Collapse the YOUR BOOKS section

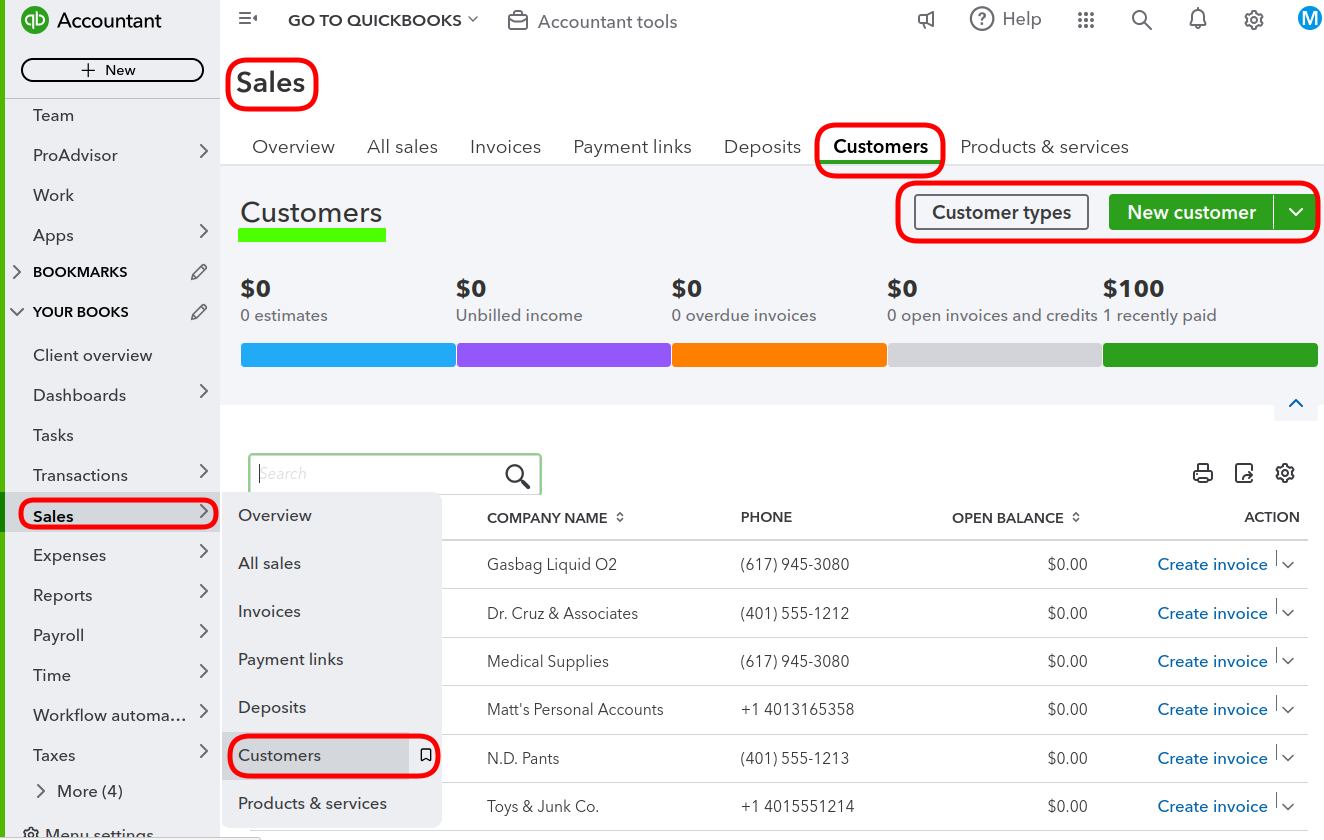point(17,312)
